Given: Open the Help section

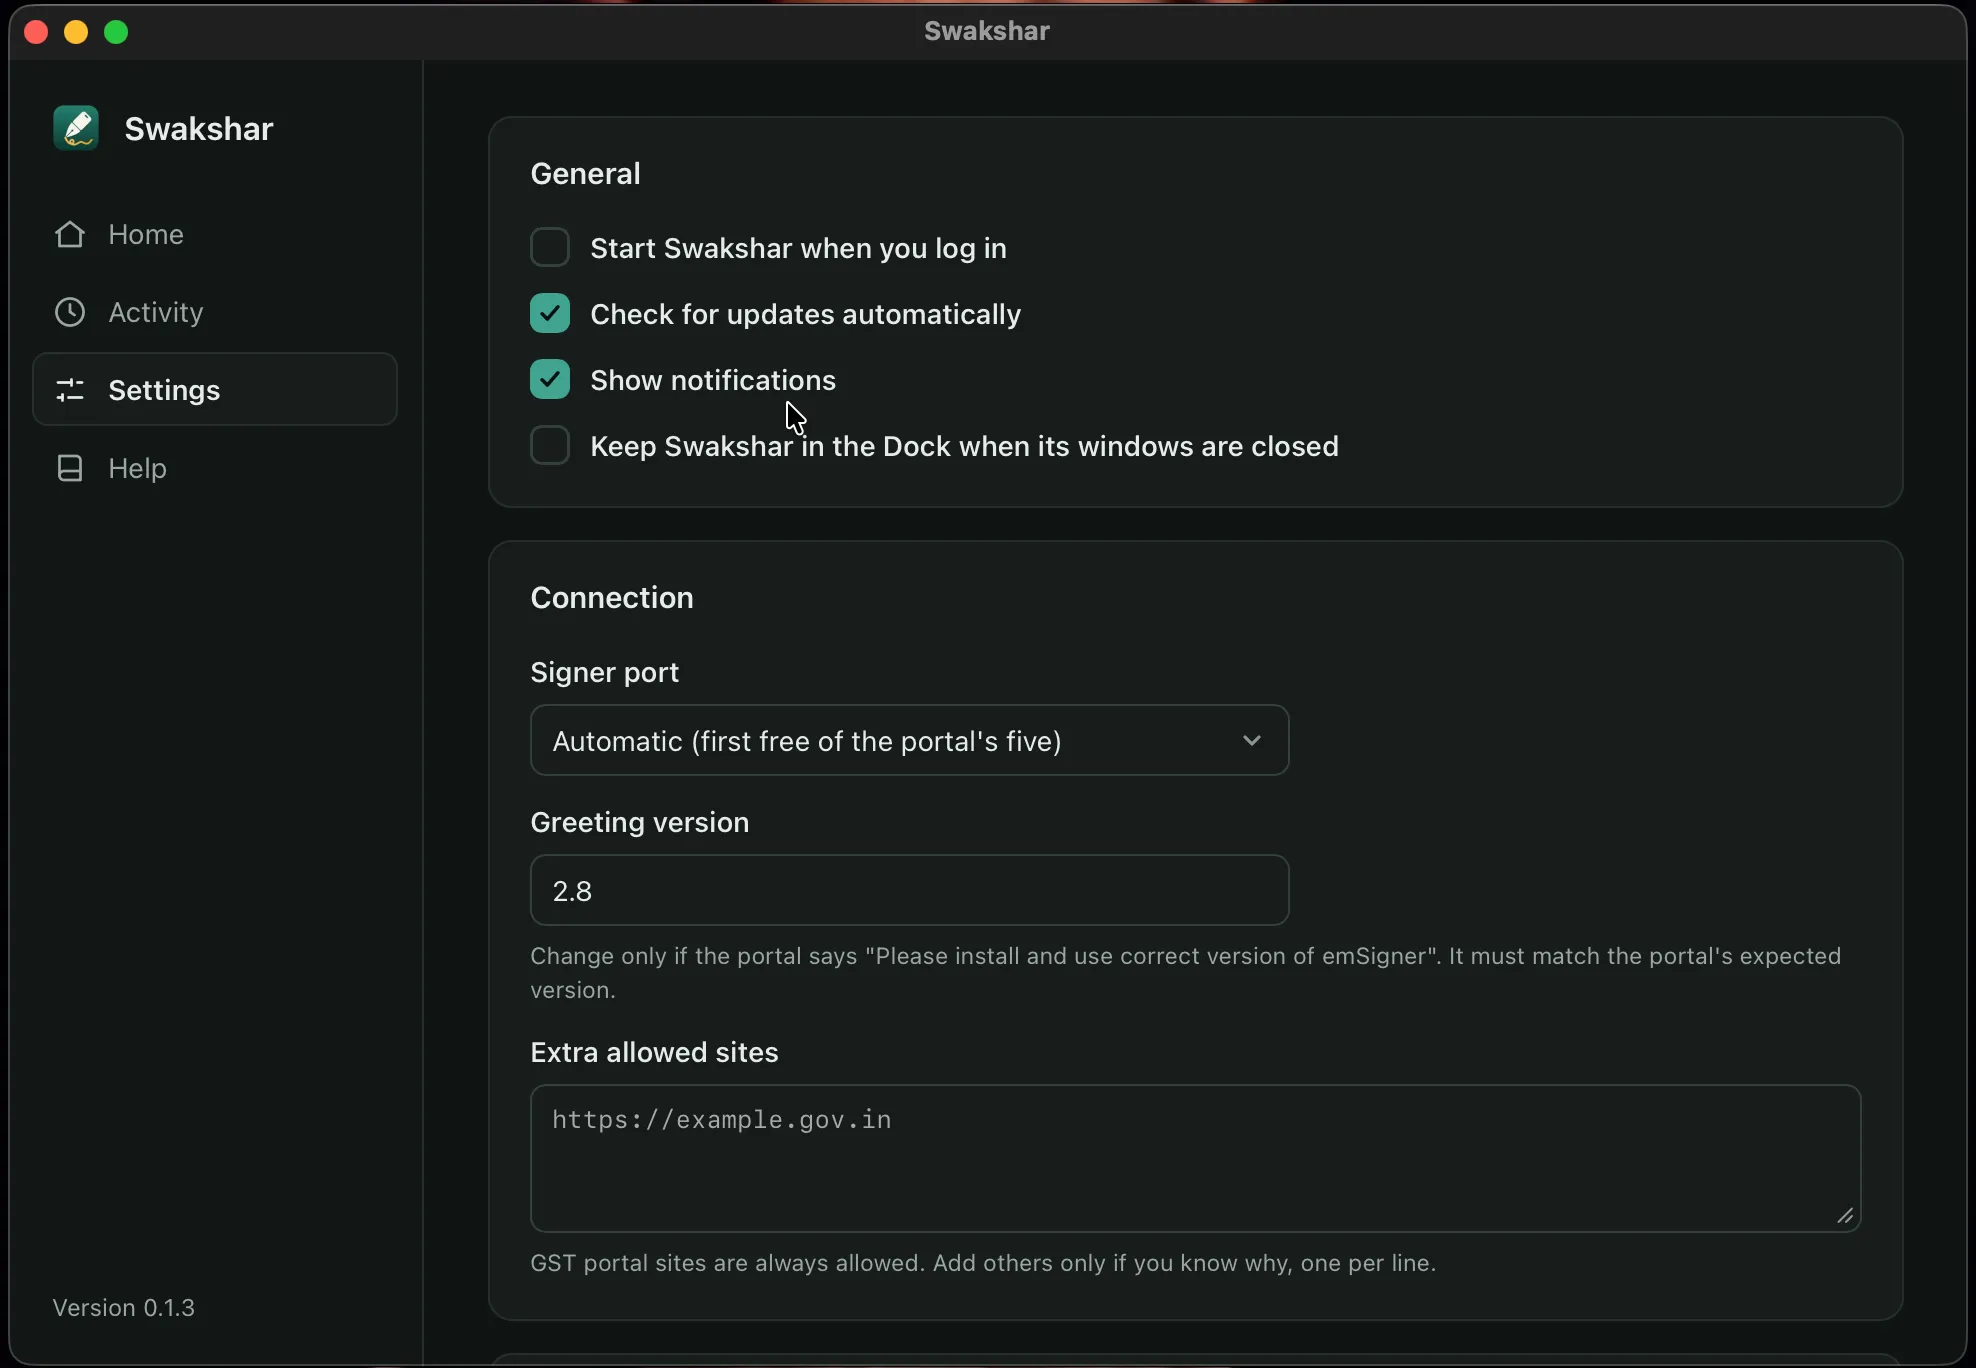Looking at the screenshot, I should click(215, 468).
